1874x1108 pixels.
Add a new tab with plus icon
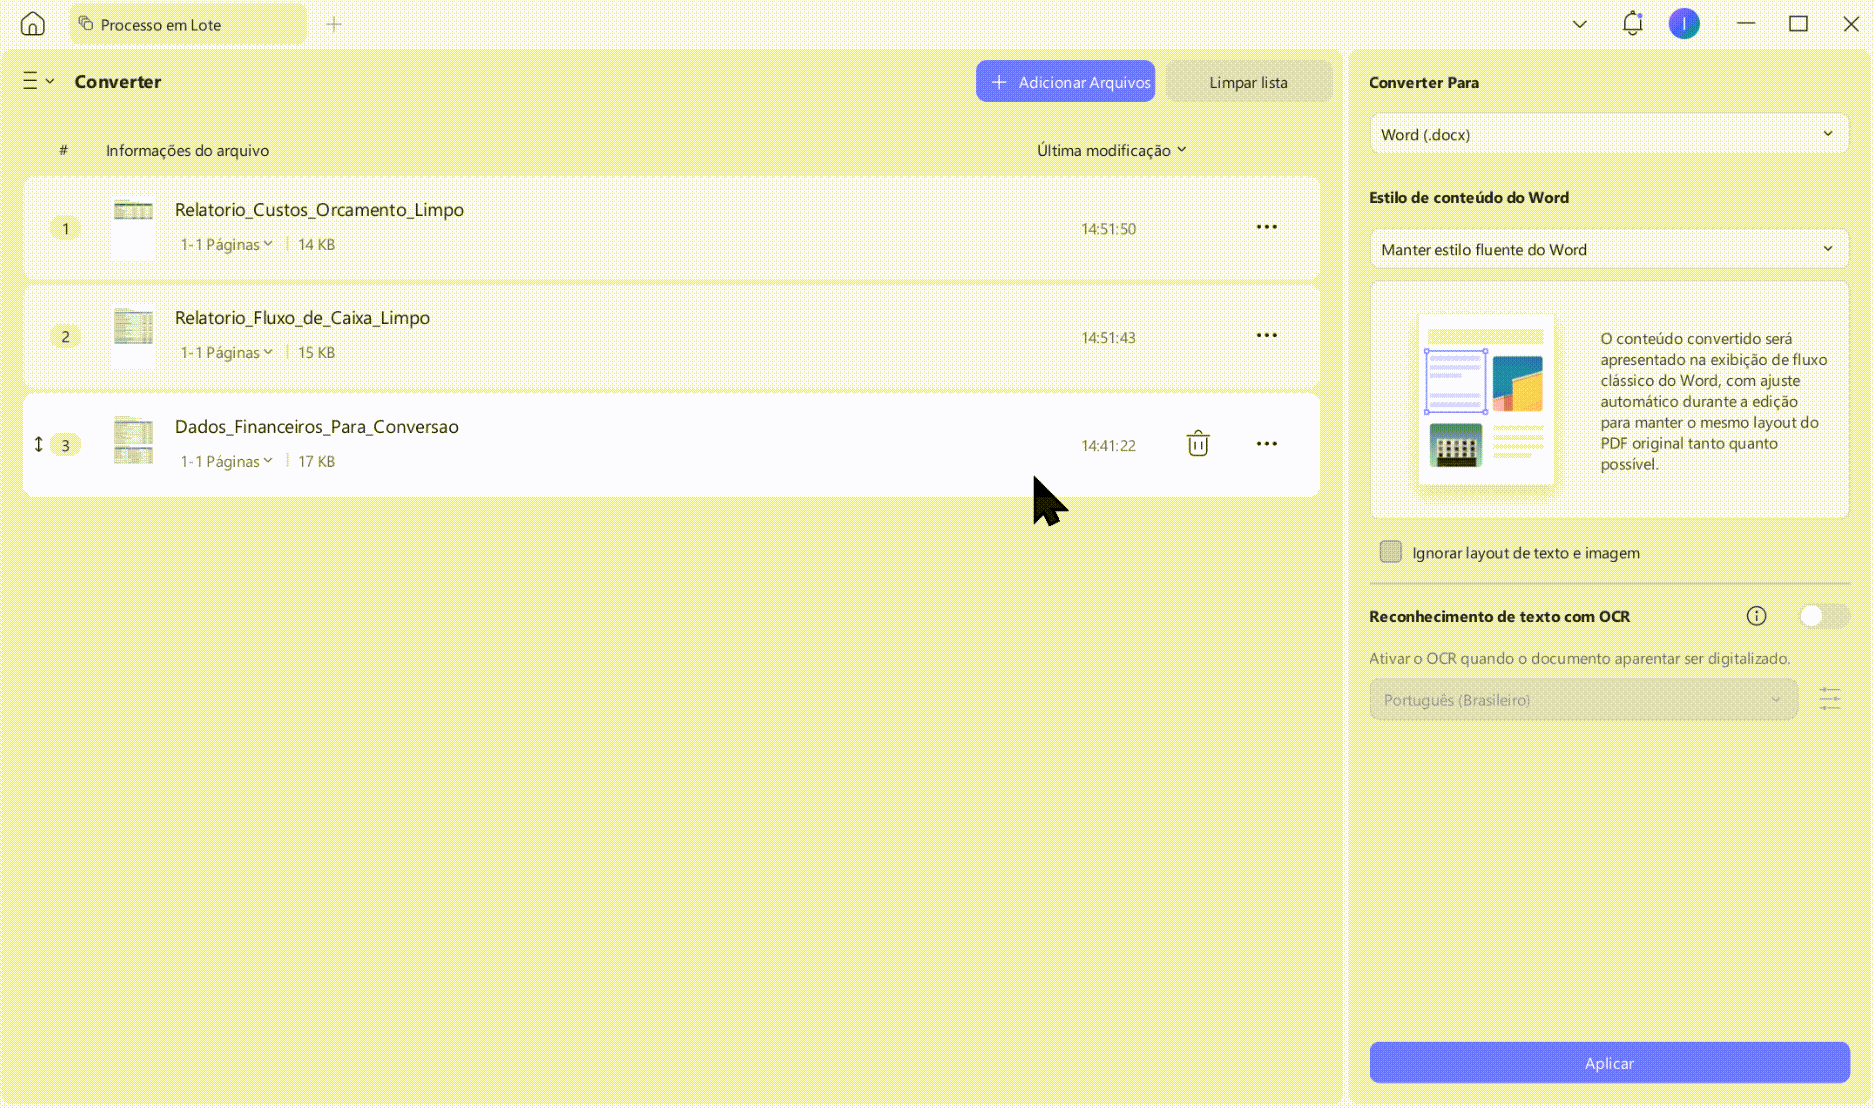[334, 24]
